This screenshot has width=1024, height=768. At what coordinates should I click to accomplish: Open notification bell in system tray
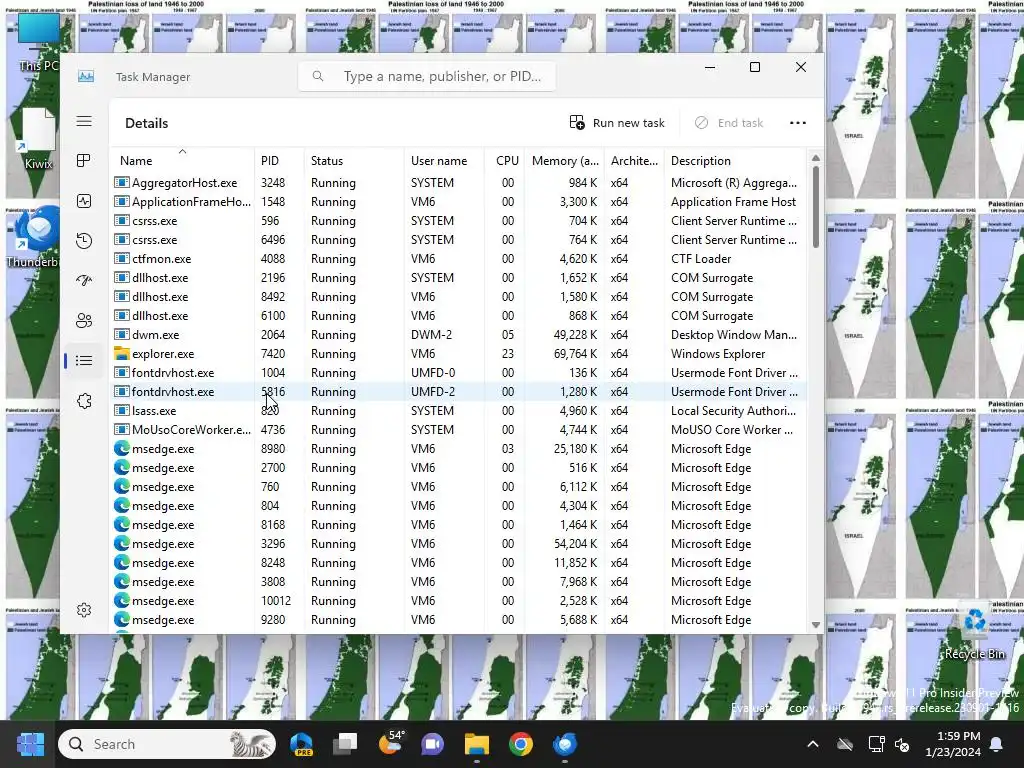pos(997,744)
